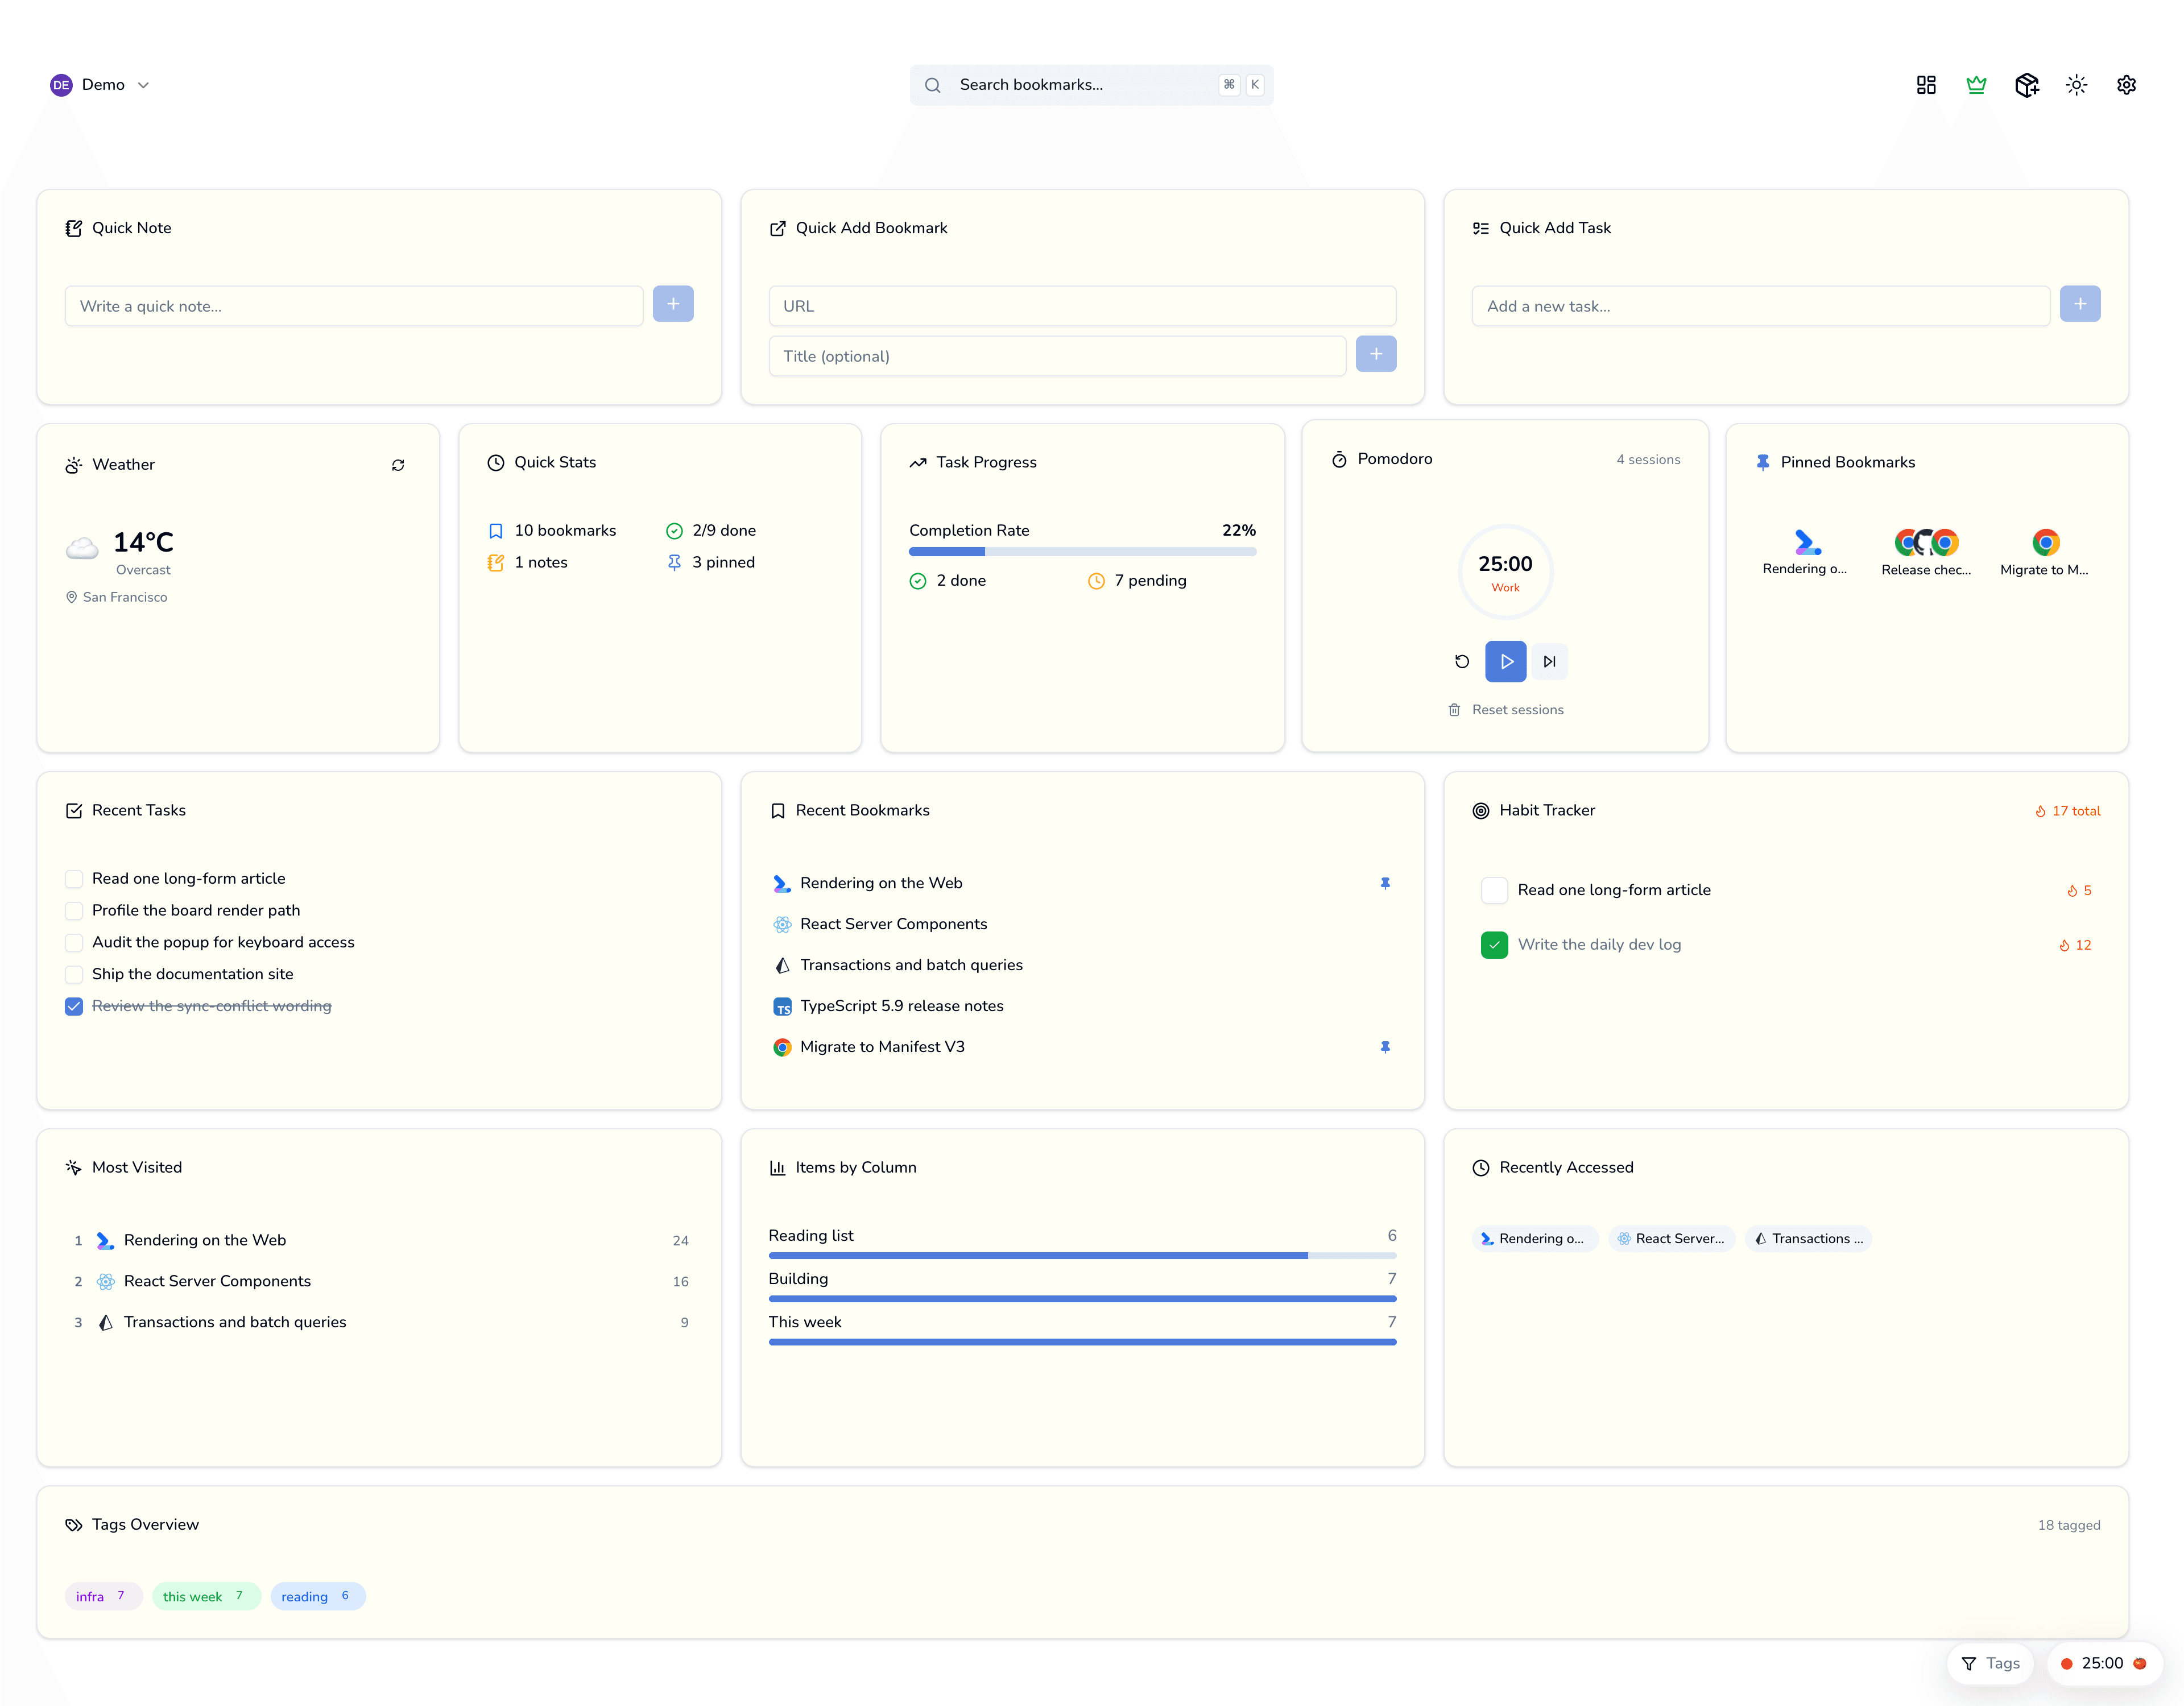The height and width of the screenshot is (1706, 2184).
Task: Add the bookmark with plus button
Action: point(1376,354)
